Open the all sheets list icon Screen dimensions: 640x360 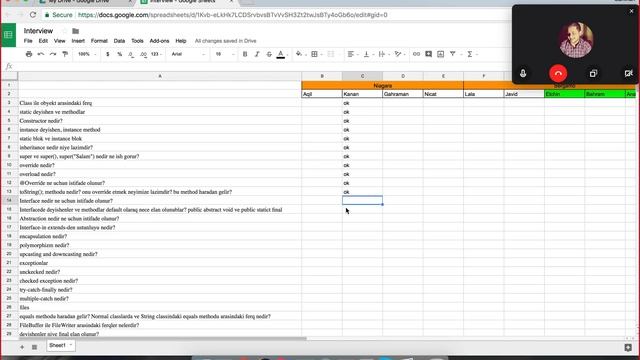(35, 347)
